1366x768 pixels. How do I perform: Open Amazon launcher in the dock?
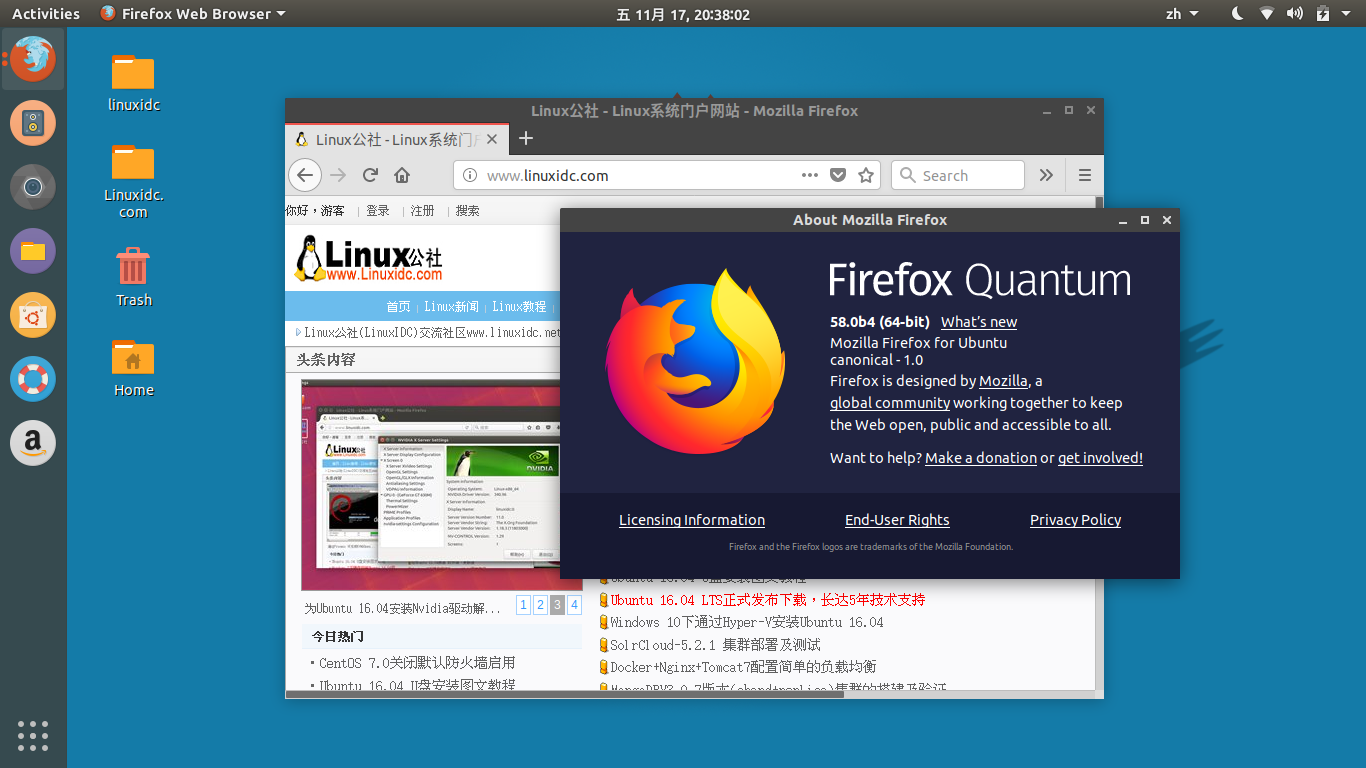33,443
